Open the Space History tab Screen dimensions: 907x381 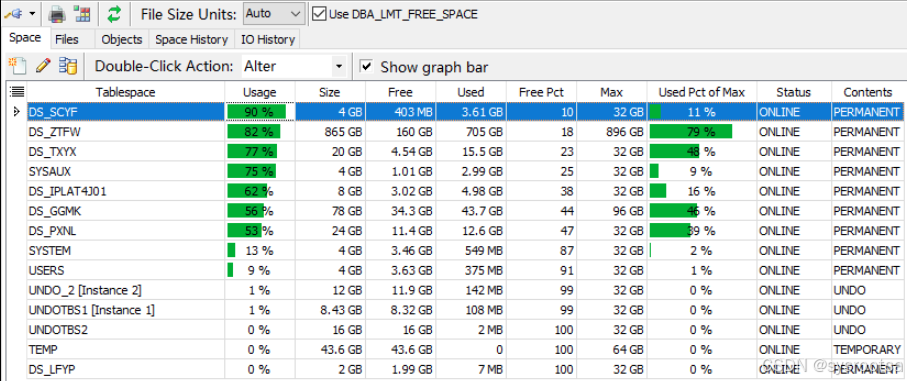click(x=191, y=39)
